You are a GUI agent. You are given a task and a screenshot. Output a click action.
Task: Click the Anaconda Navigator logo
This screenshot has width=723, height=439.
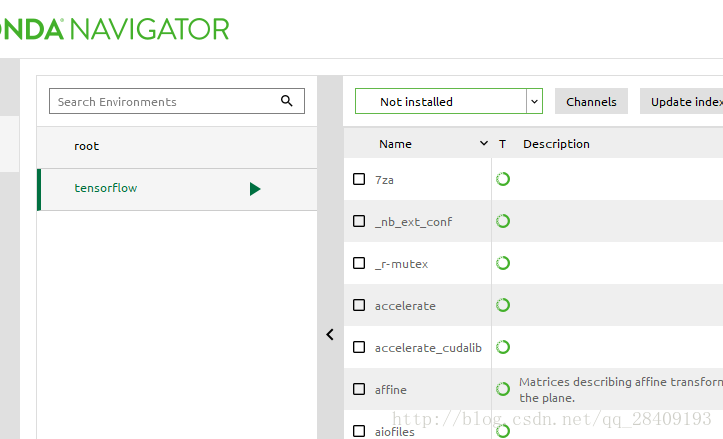pyautogui.click(x=114, y=29)
